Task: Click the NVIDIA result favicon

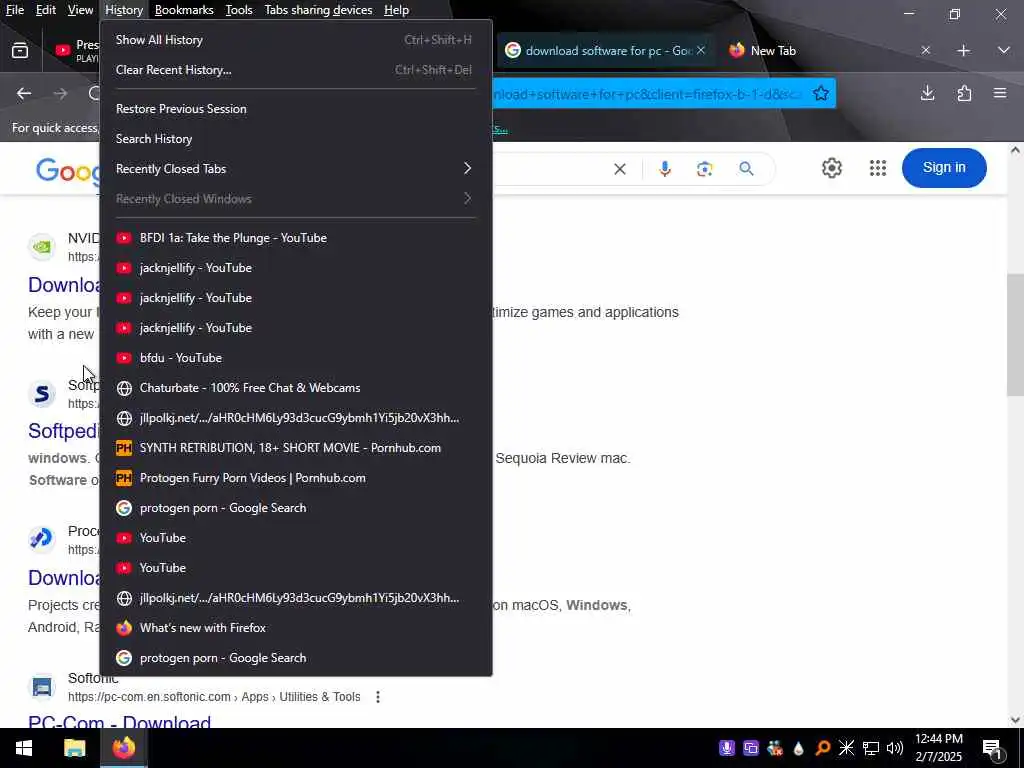Action: (42, 247)
